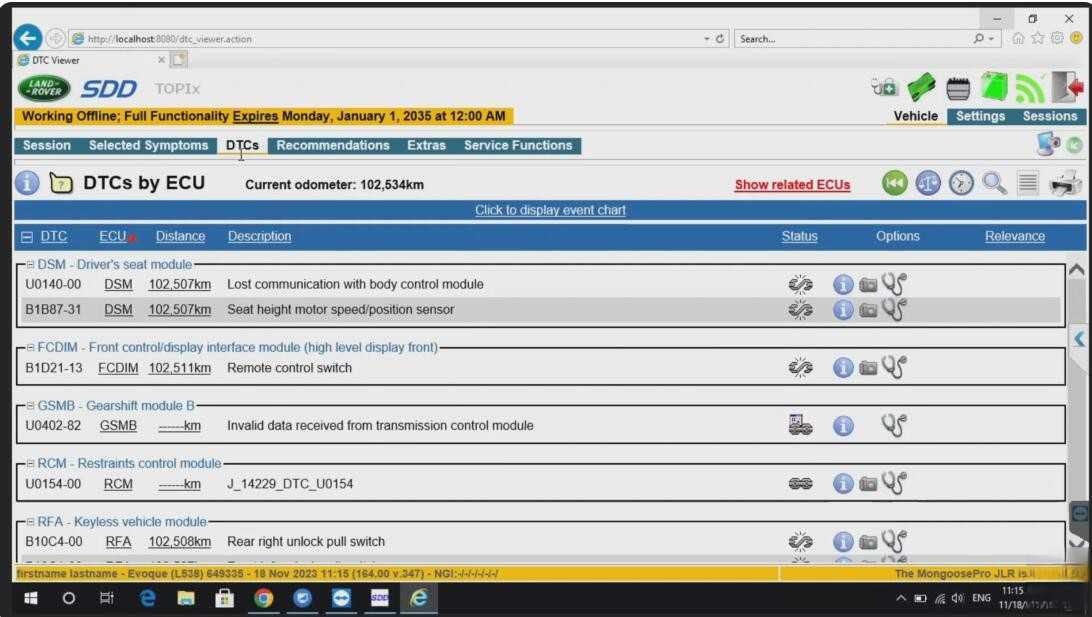The width and height of the screenshot is (1092, 617).
Task: Open info for U0140-00 DTC
Action: click(x=843, y=284)
